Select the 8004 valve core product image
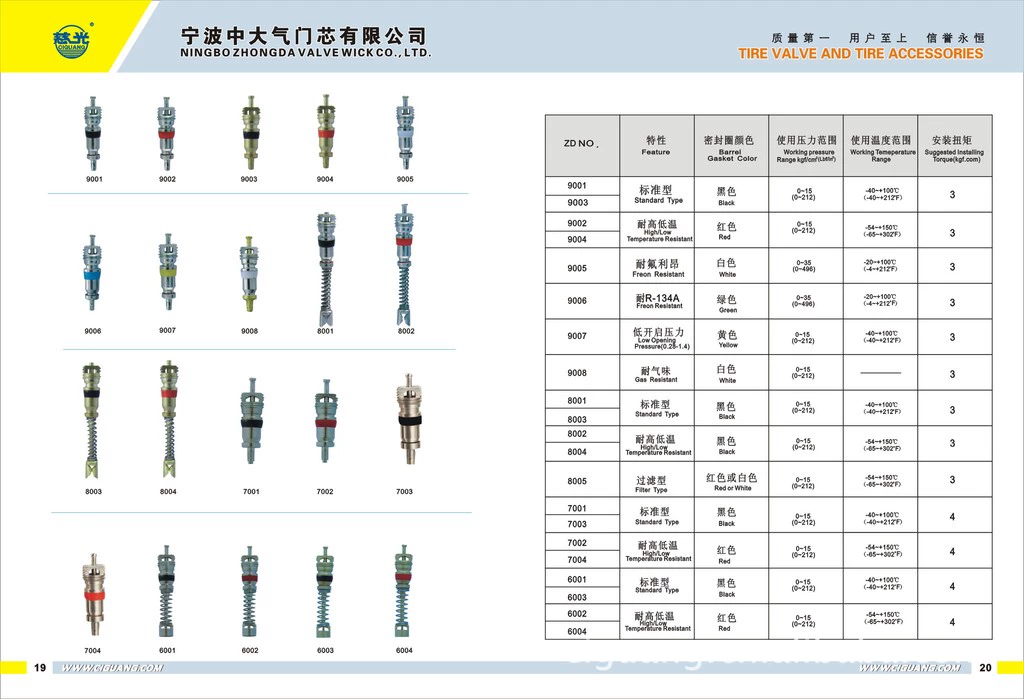 168,420
